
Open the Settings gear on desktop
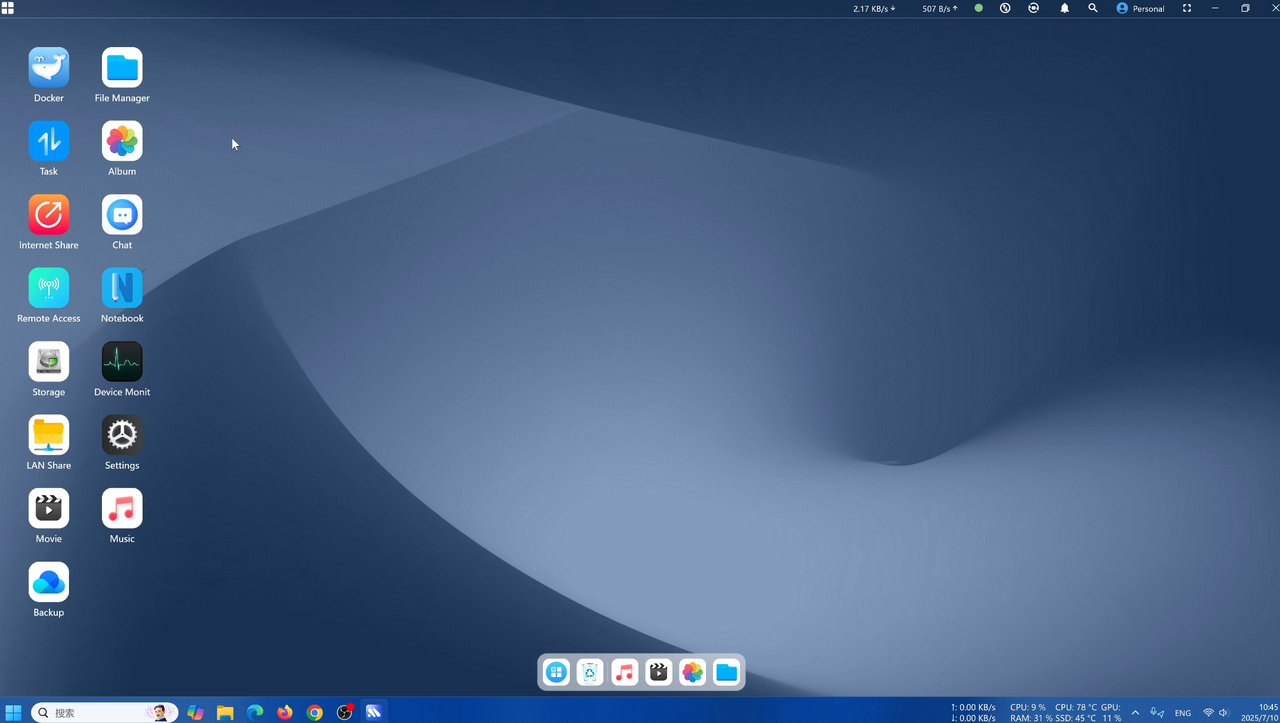pos(122,435)
